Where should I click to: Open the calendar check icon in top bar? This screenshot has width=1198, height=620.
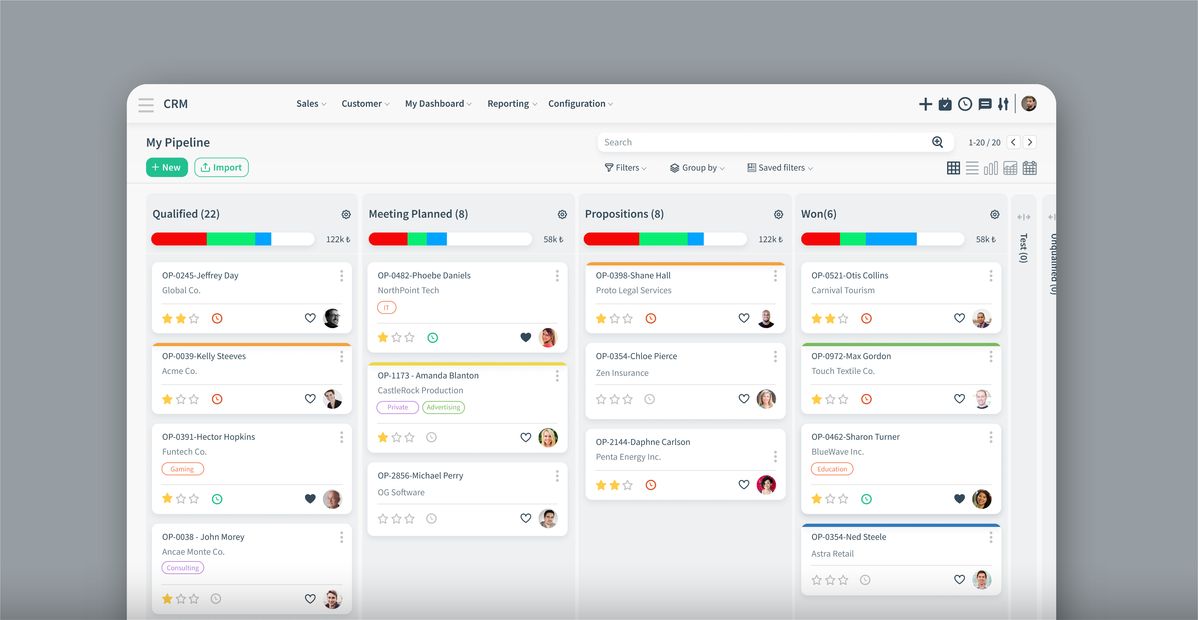(945, 104)
